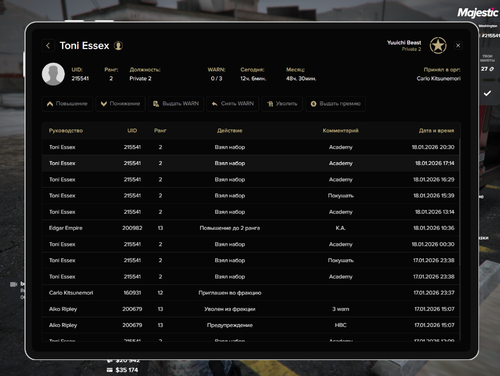
Task: Click the Действие column header
Action: tap(230, 131)
